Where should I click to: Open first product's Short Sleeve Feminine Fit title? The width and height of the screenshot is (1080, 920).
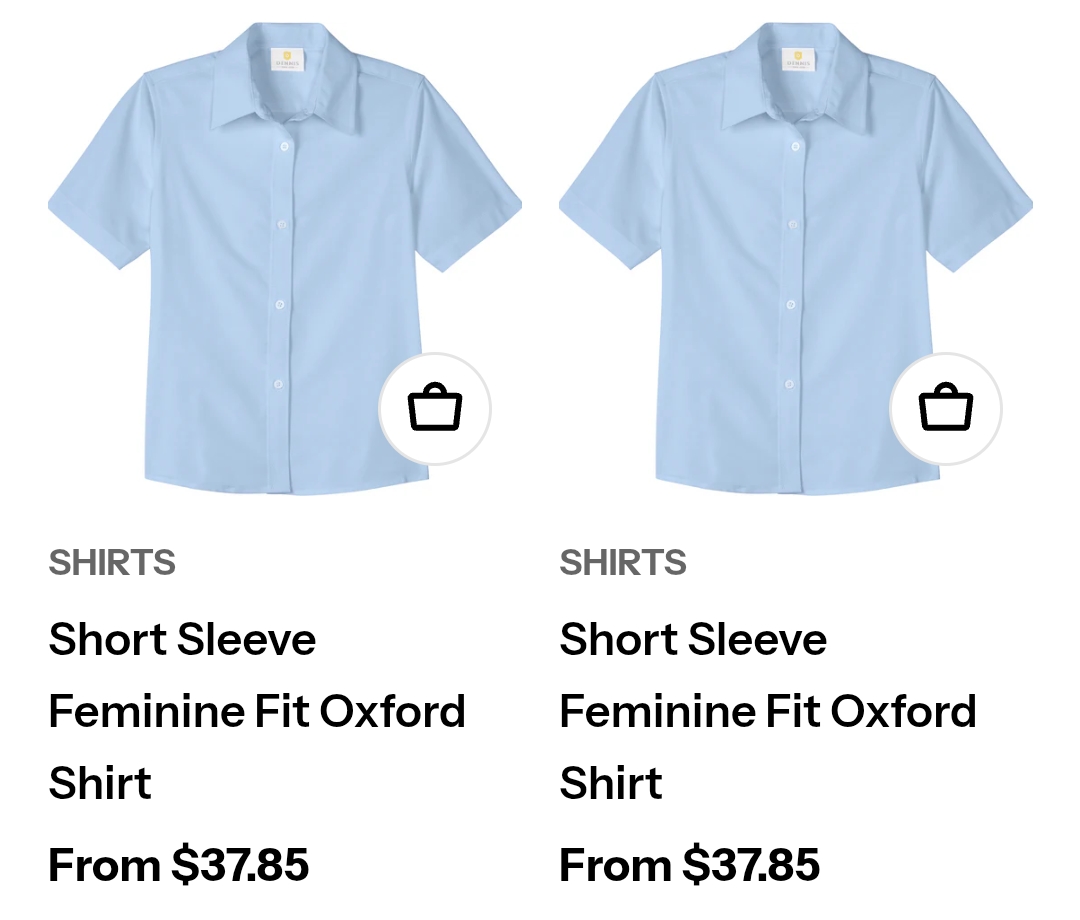point(257,711)
